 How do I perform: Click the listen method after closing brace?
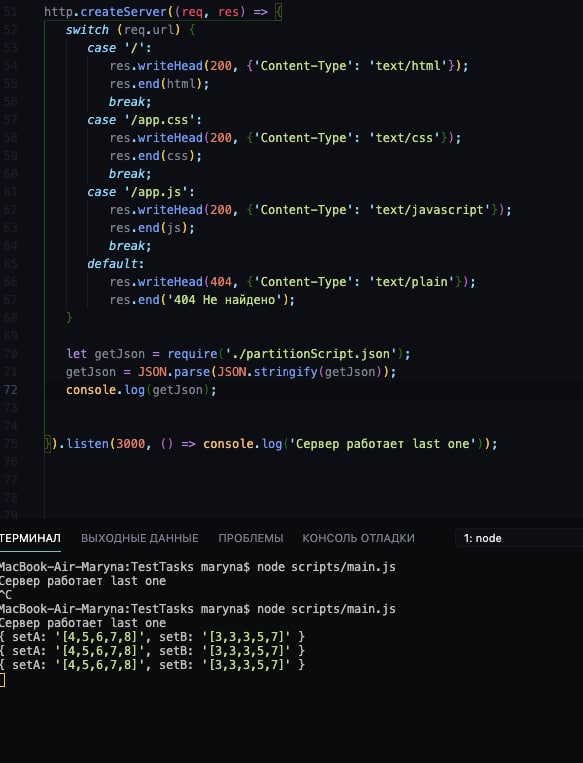[88, 444]
